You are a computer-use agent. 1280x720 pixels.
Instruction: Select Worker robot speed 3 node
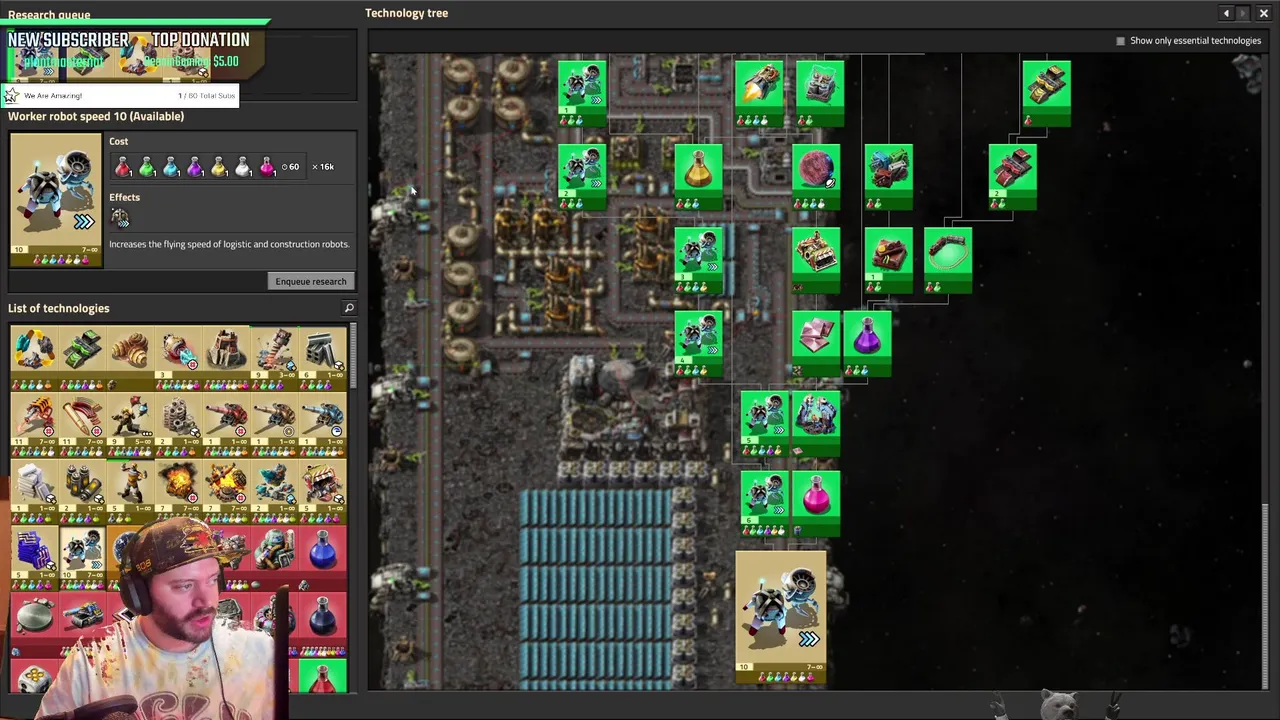(698, 261)
